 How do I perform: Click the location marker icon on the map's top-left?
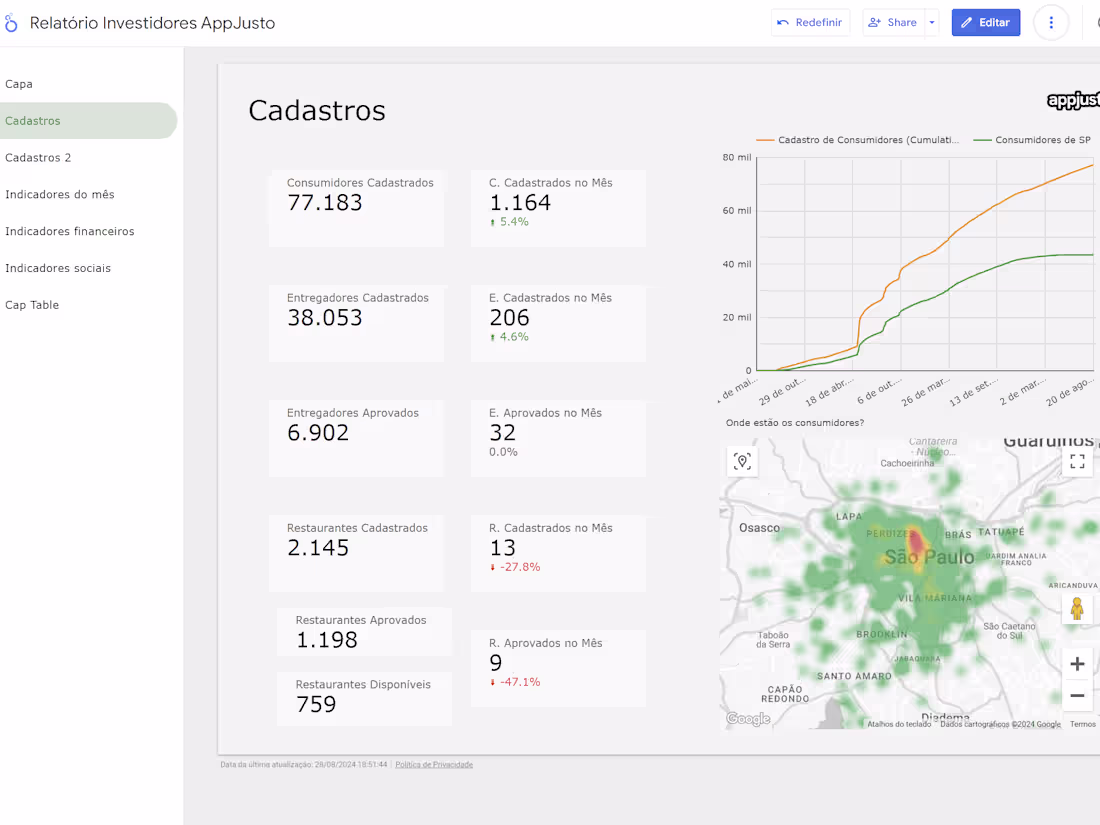pyautogui.click(x=742, y=461)
